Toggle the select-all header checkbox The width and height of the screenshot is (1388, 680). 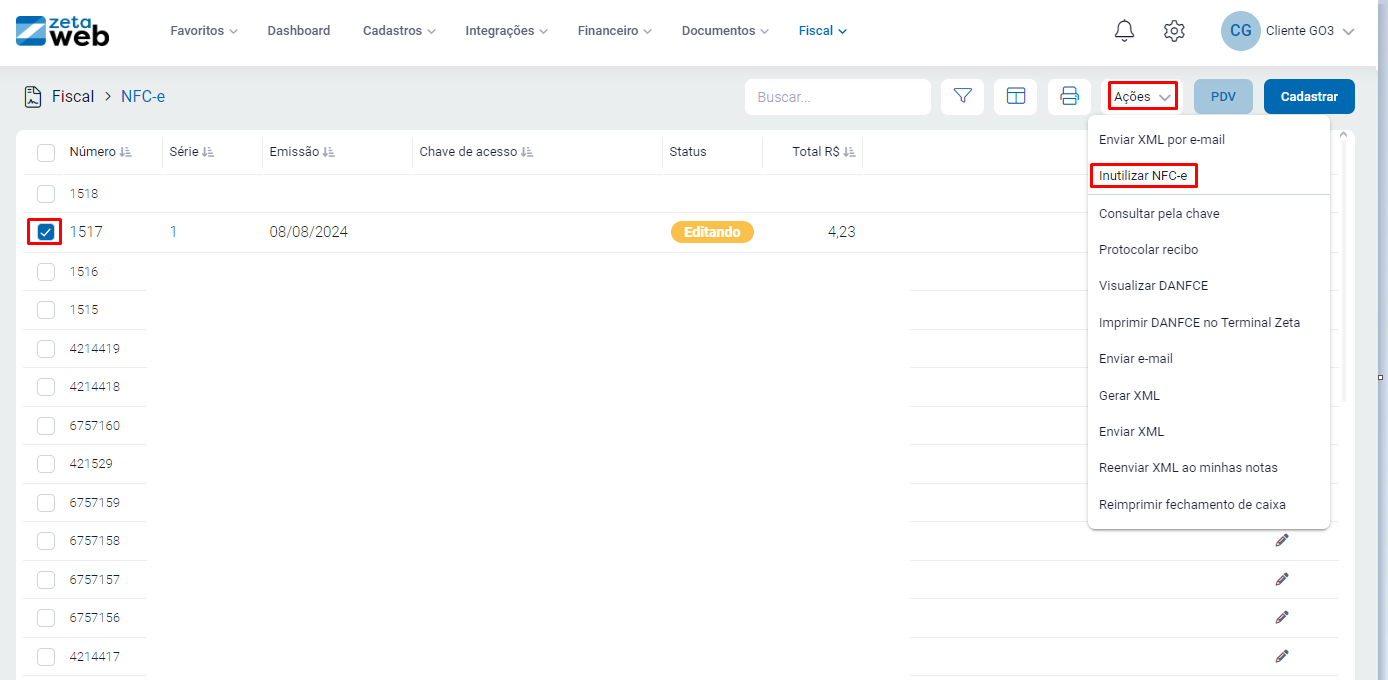46,152
